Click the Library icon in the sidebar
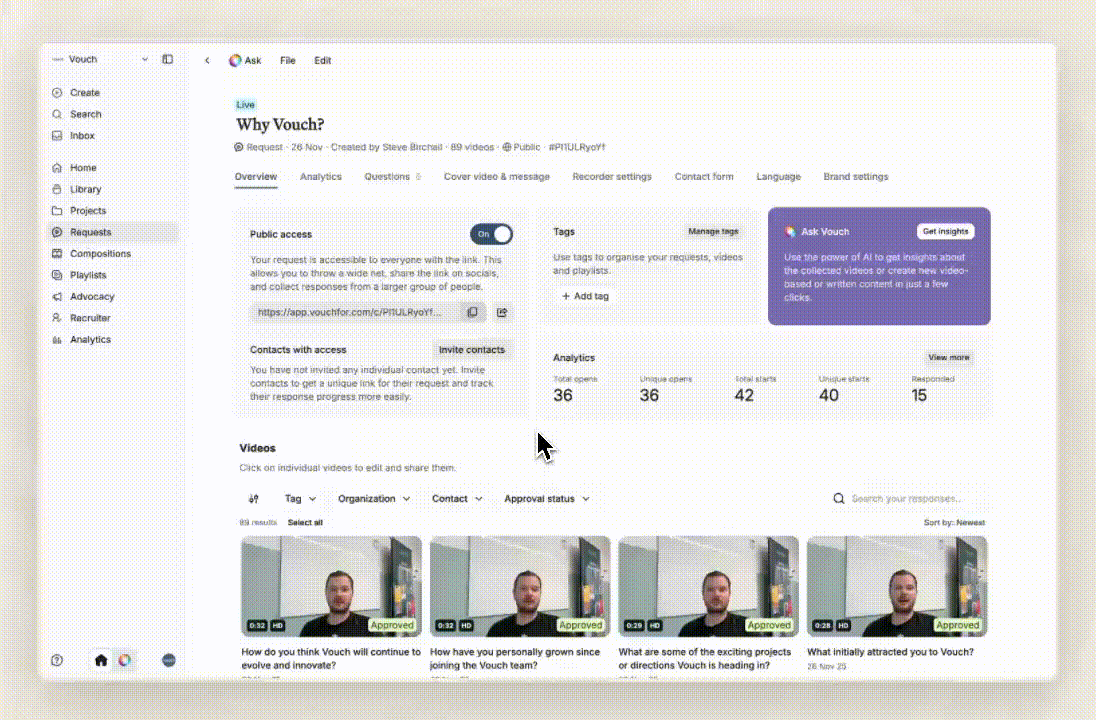This screenshot has width=1096, height=720. (x=57, y=189)
